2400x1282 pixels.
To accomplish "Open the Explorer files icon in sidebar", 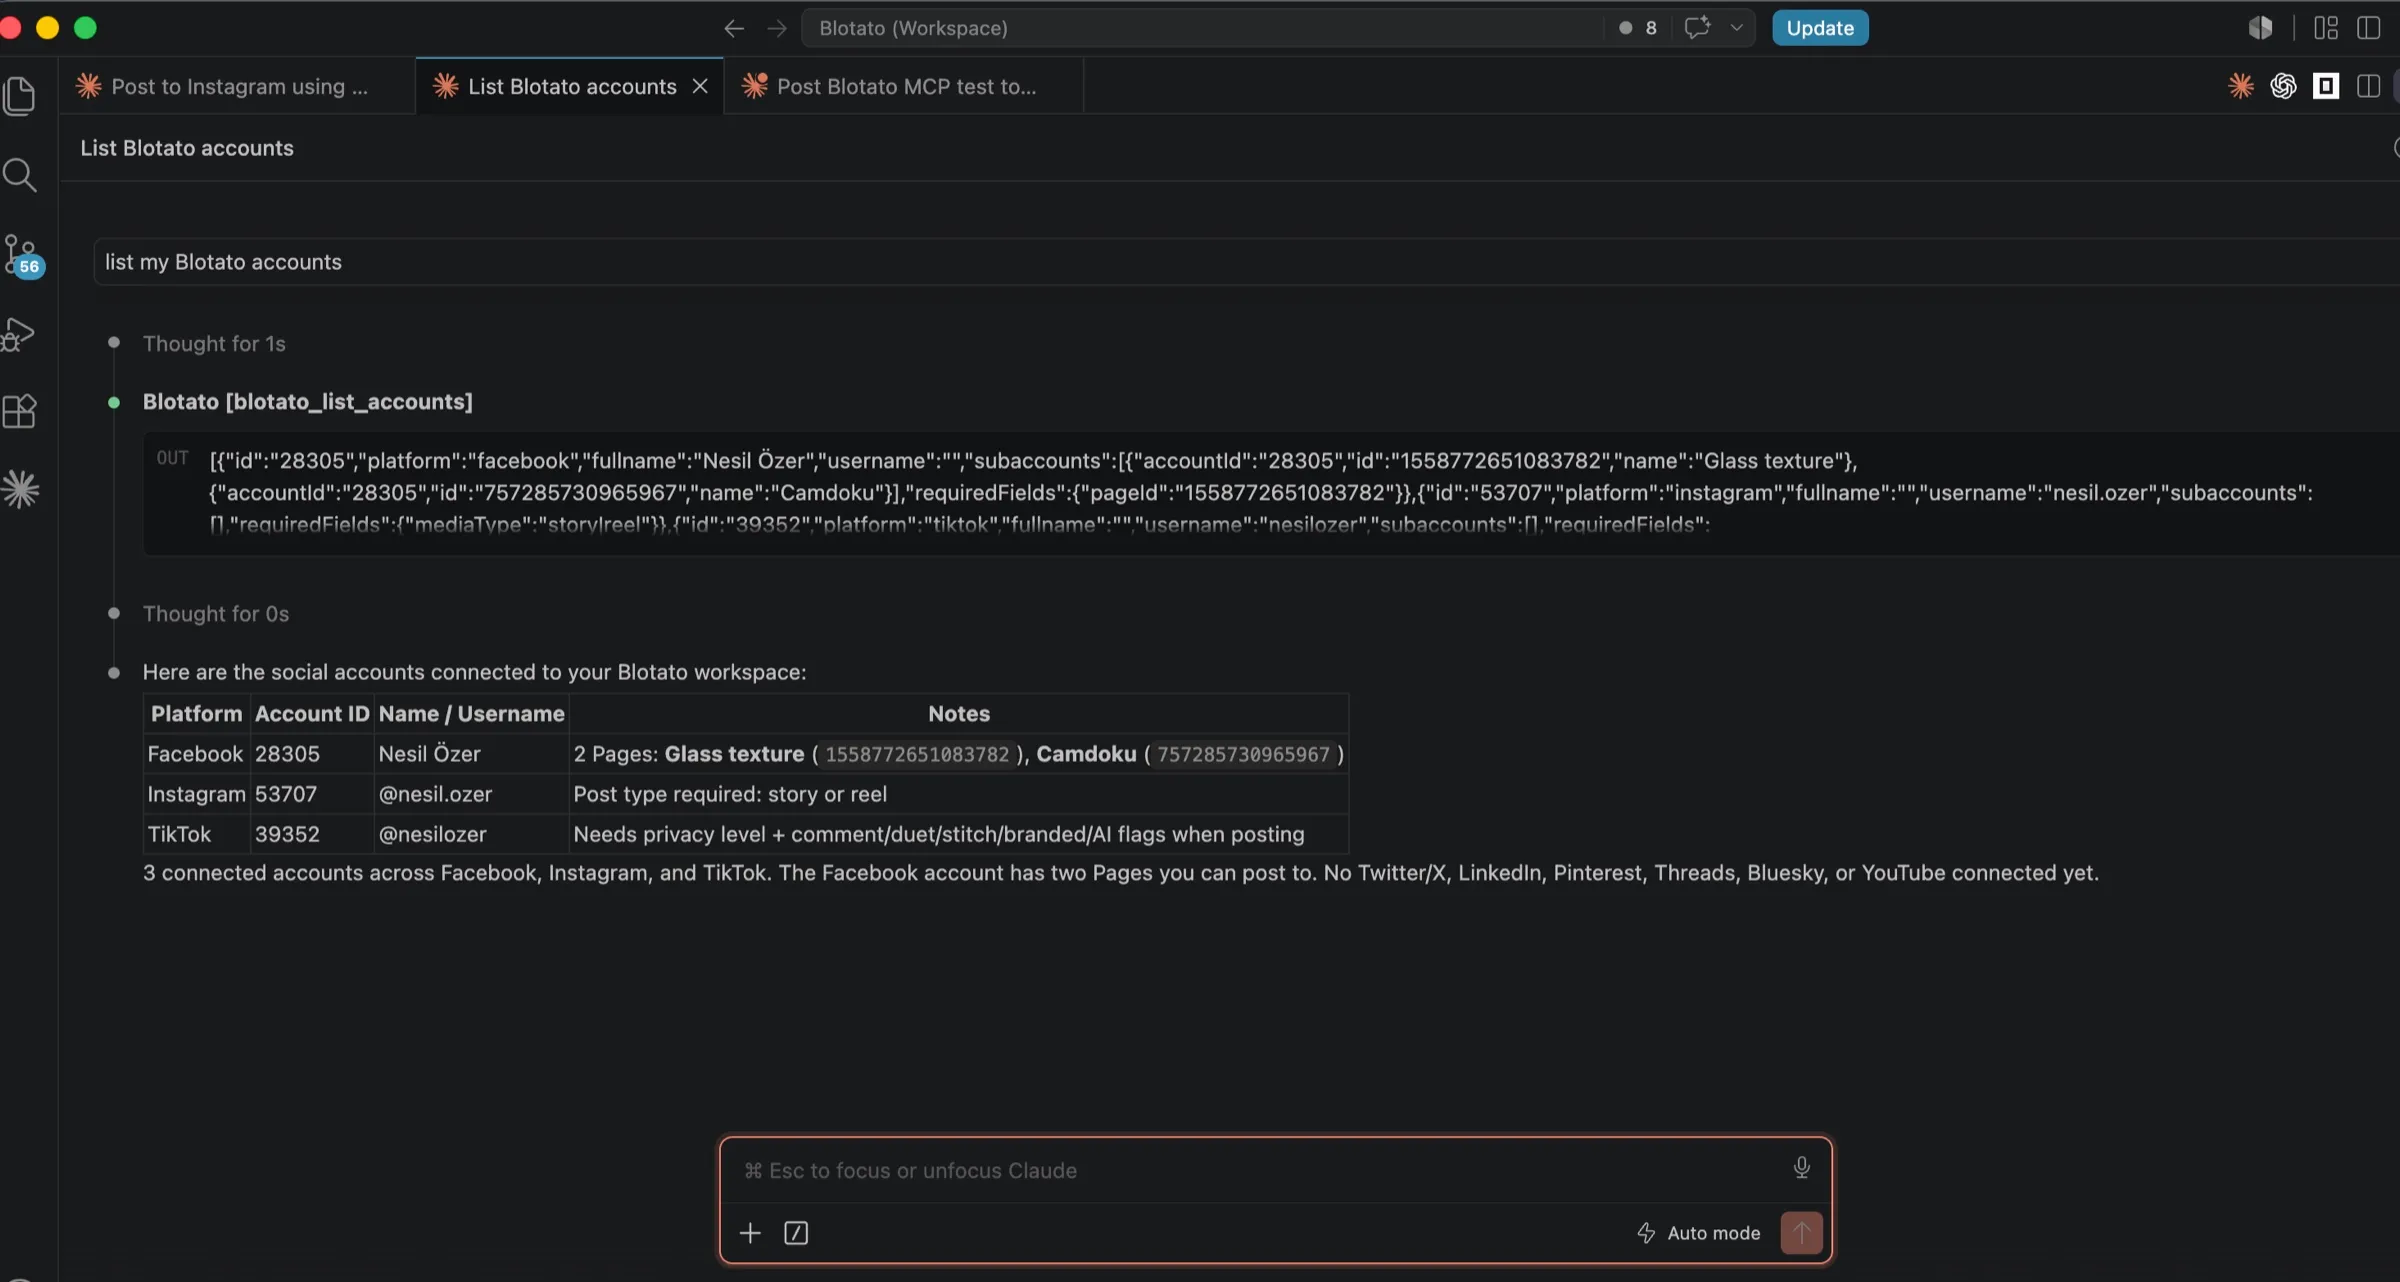I will click(x=20, y=96).
